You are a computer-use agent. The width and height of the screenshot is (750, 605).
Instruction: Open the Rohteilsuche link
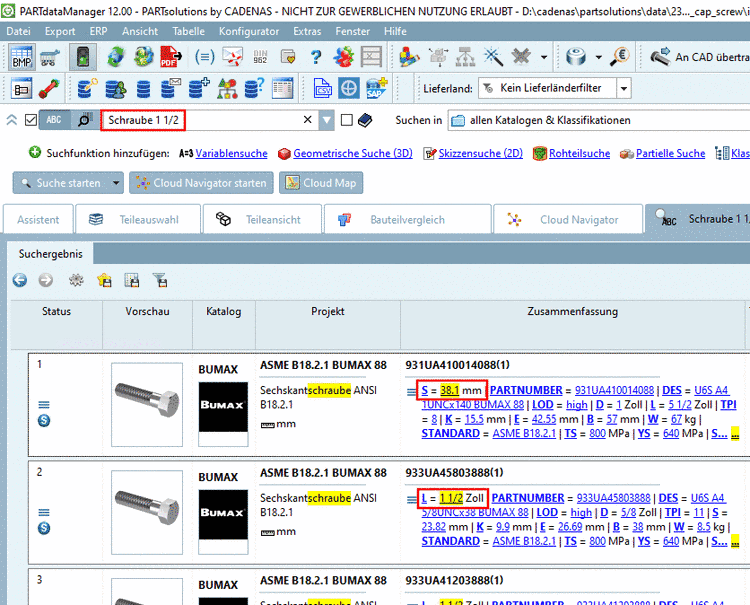click(579, 154)
